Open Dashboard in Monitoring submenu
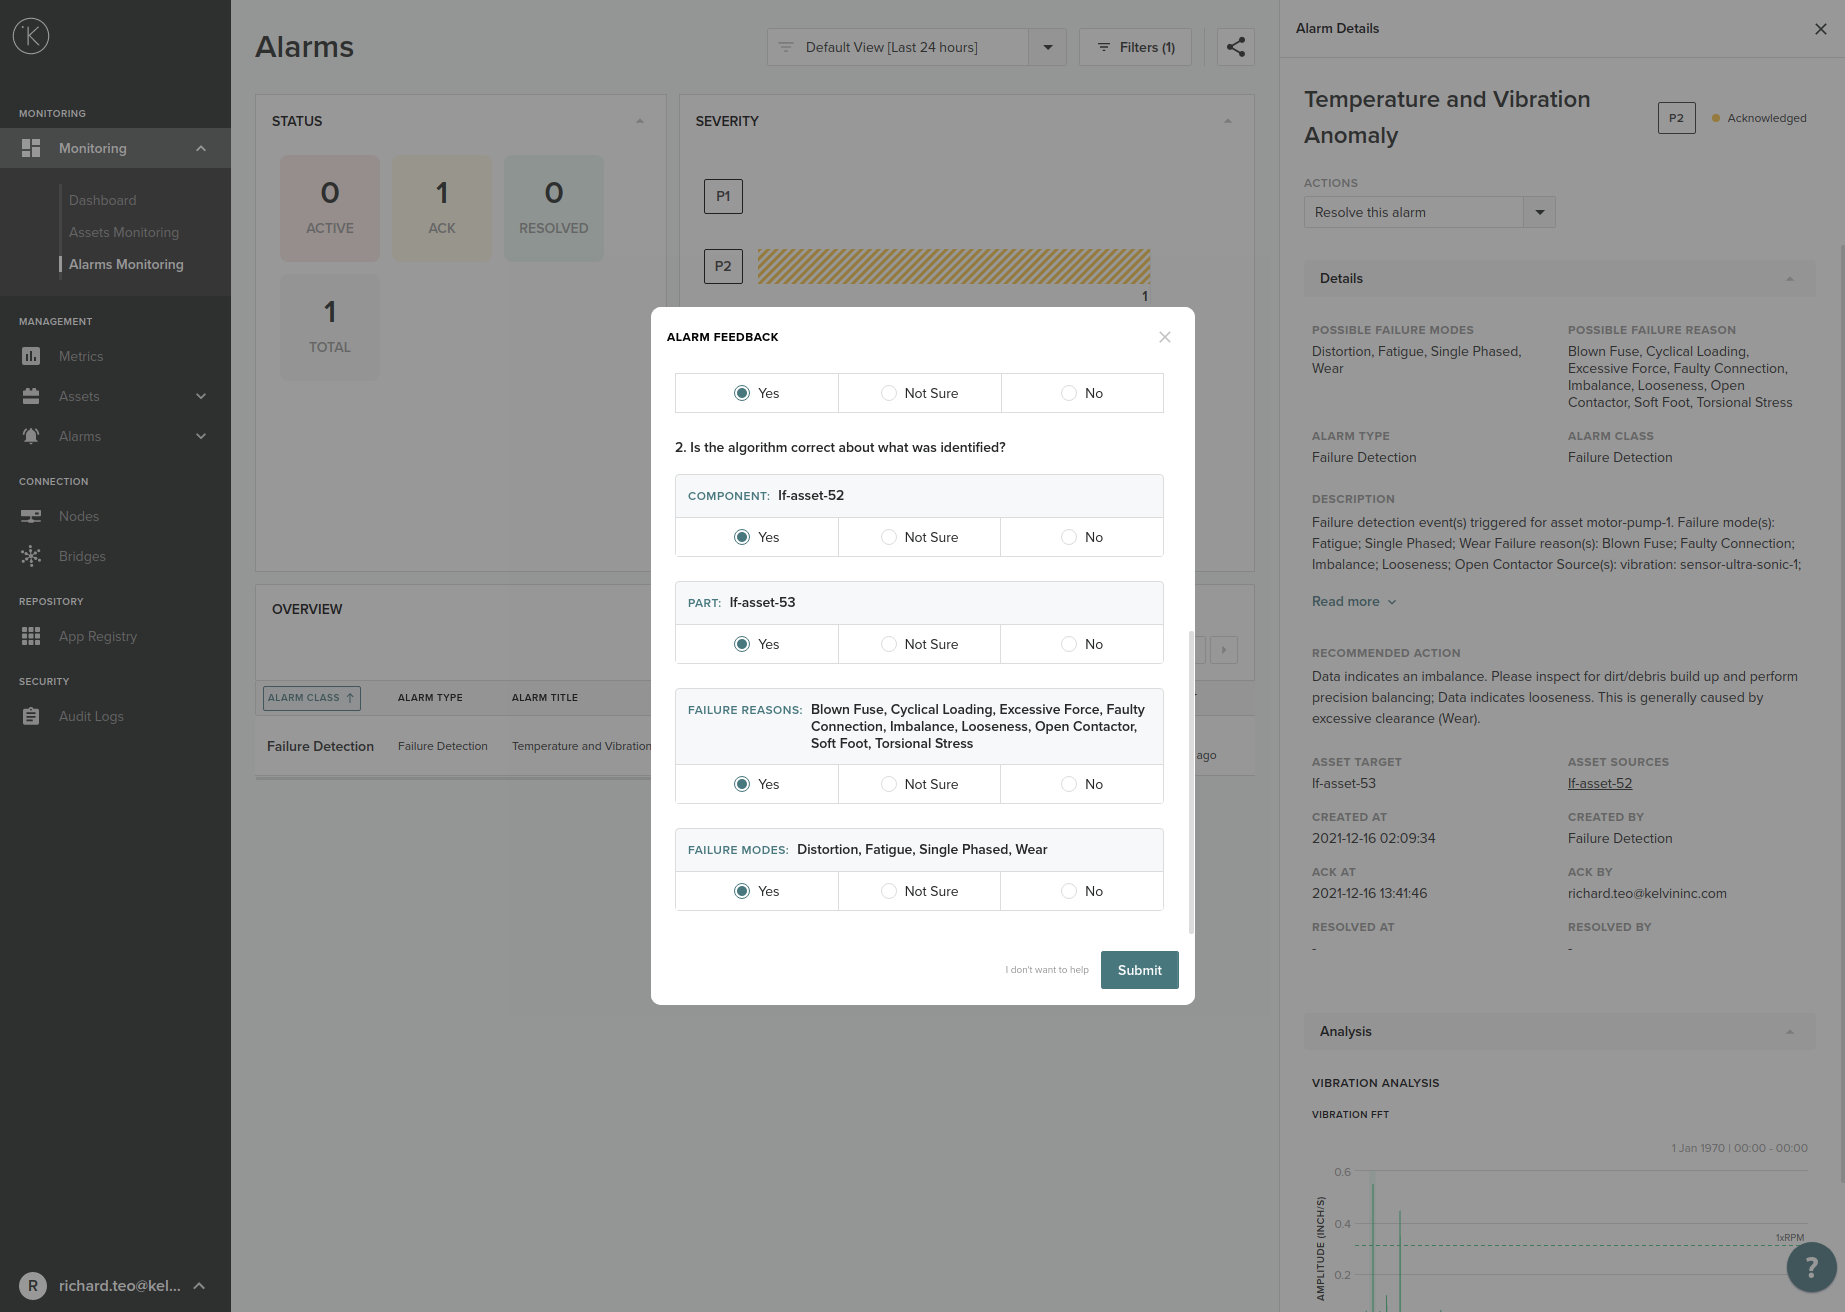The image size is (1845, 1312). [x=103, y=200]
